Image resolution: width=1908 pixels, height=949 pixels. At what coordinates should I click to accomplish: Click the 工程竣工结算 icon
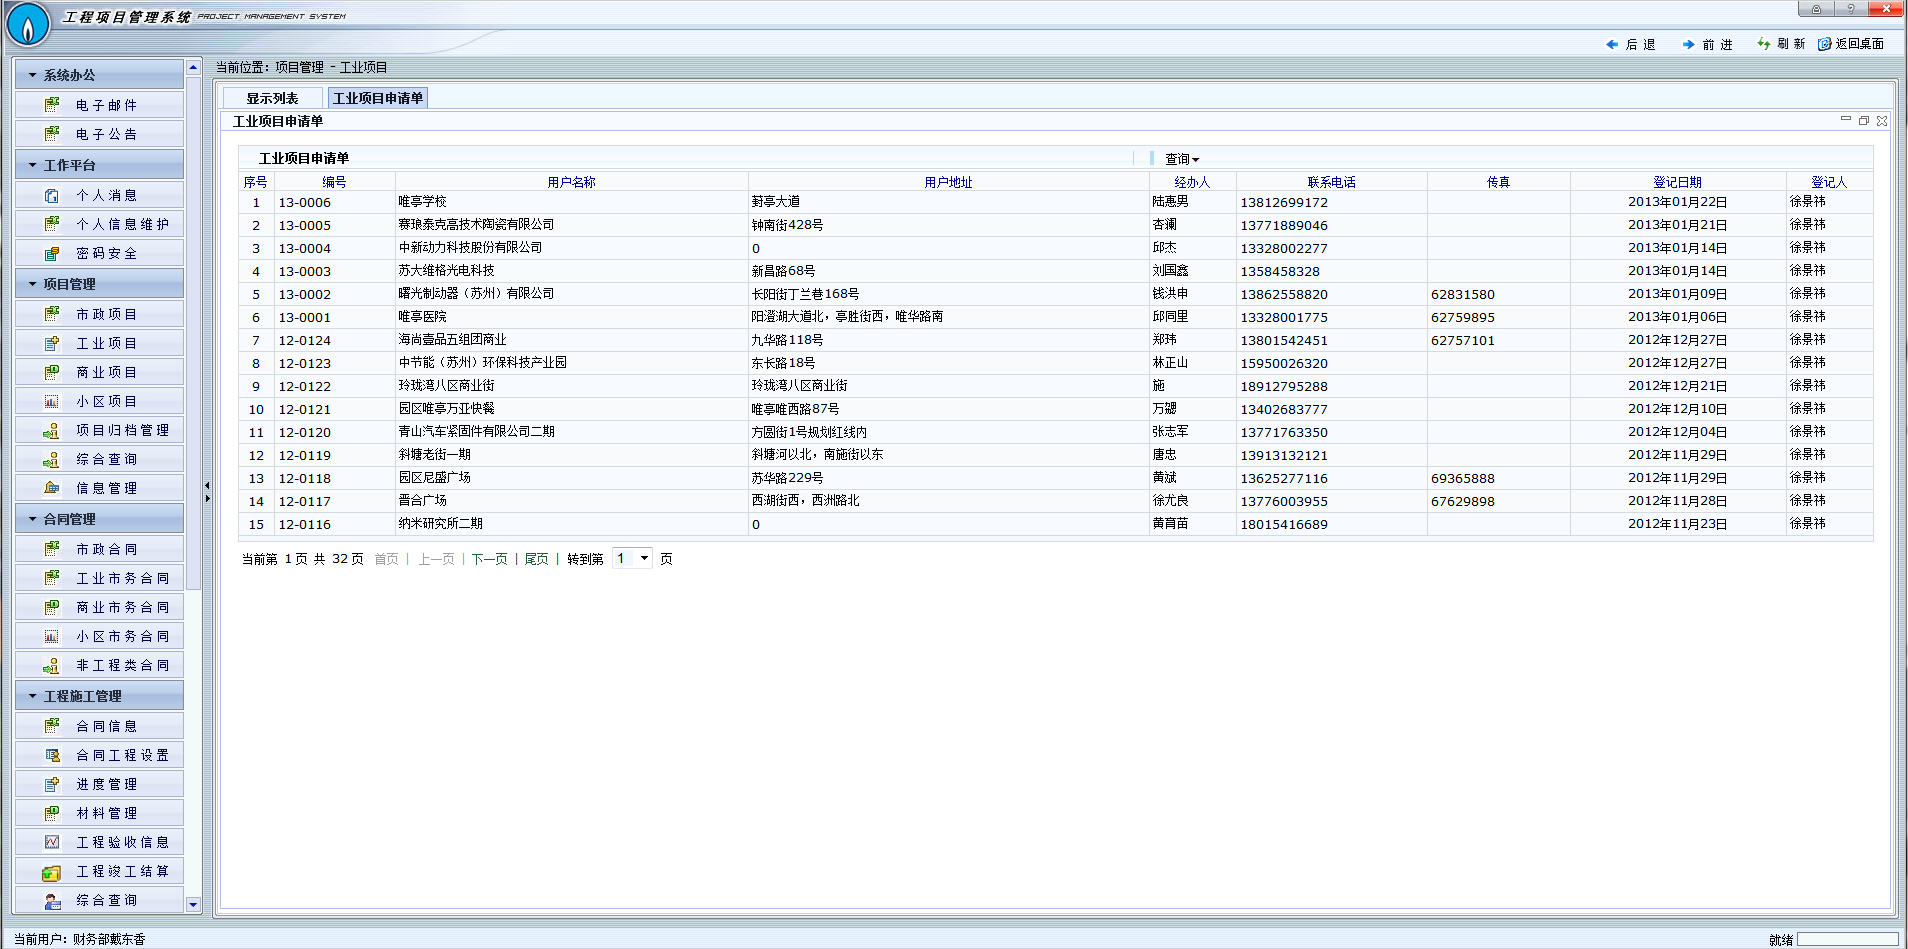click(x=52, y=872)
